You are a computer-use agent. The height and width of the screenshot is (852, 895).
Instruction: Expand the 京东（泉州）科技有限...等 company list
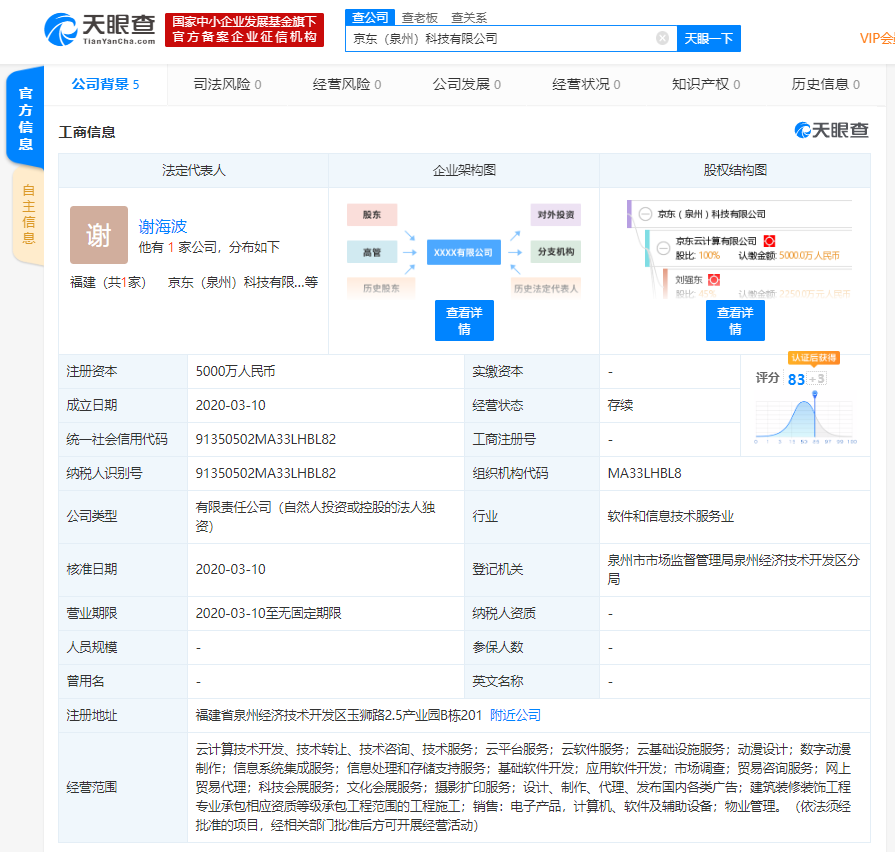tap(243, 282)
